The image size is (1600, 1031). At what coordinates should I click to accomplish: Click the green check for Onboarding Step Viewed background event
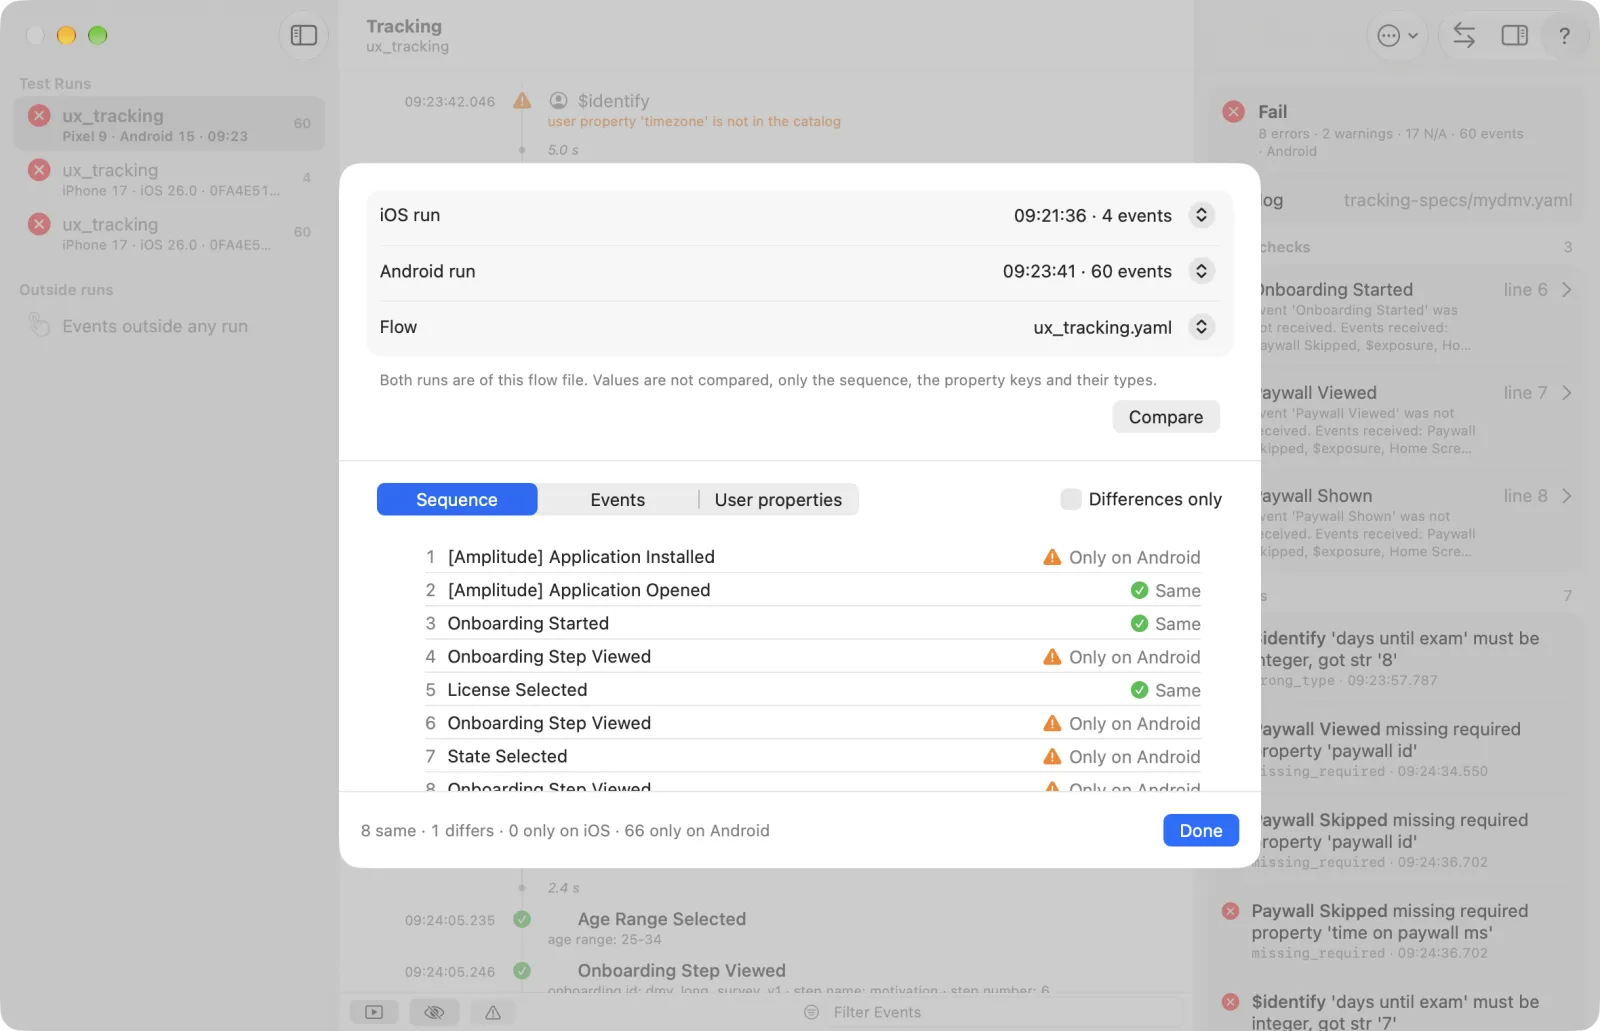point(522,971)
